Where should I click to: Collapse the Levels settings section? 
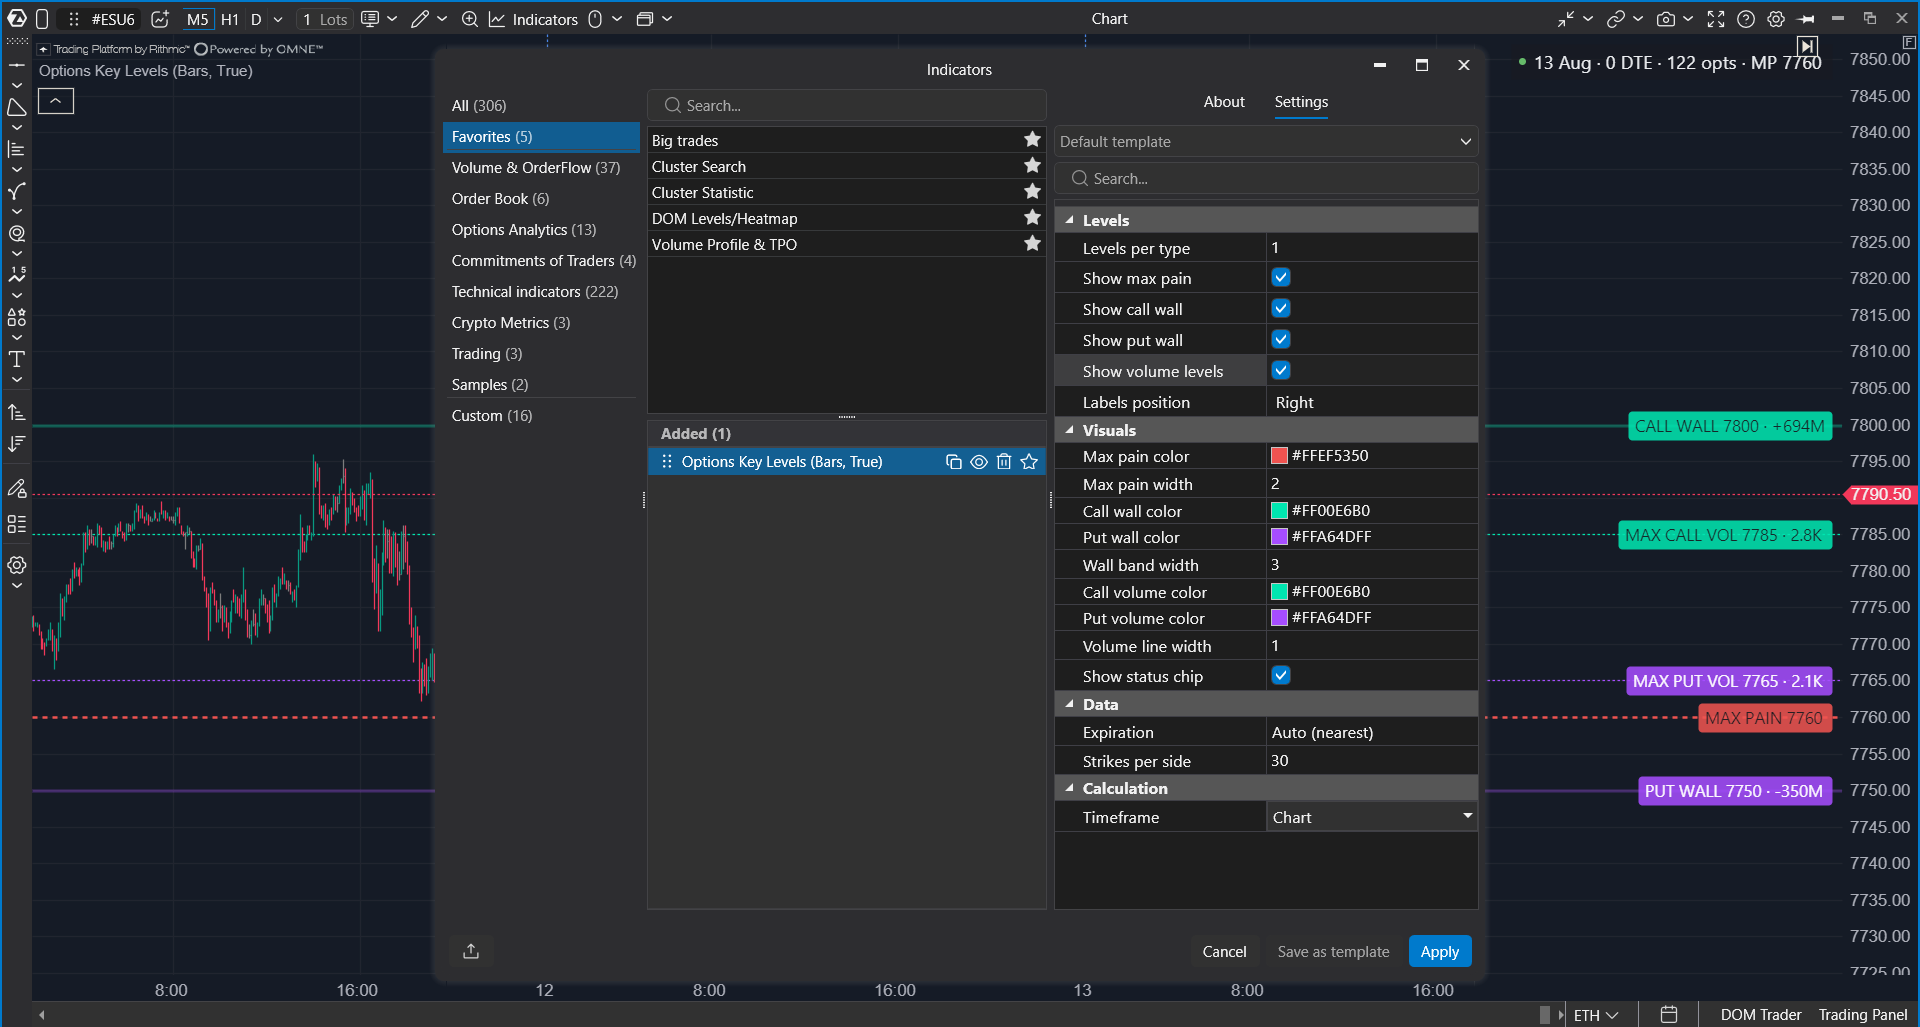1070,220
